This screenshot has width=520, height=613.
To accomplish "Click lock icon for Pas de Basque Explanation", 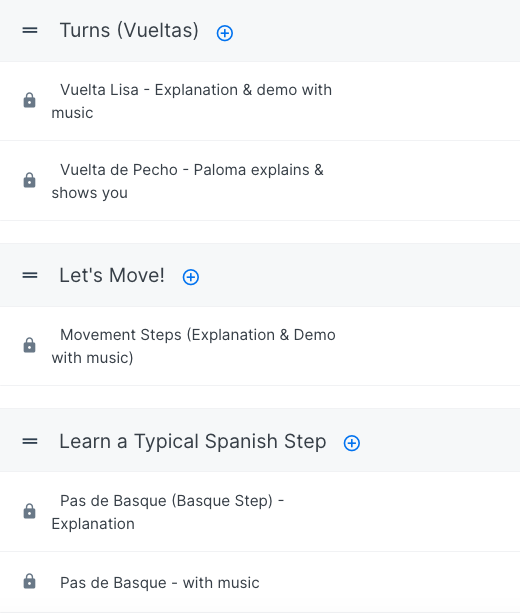I will (x=29, y=511).
